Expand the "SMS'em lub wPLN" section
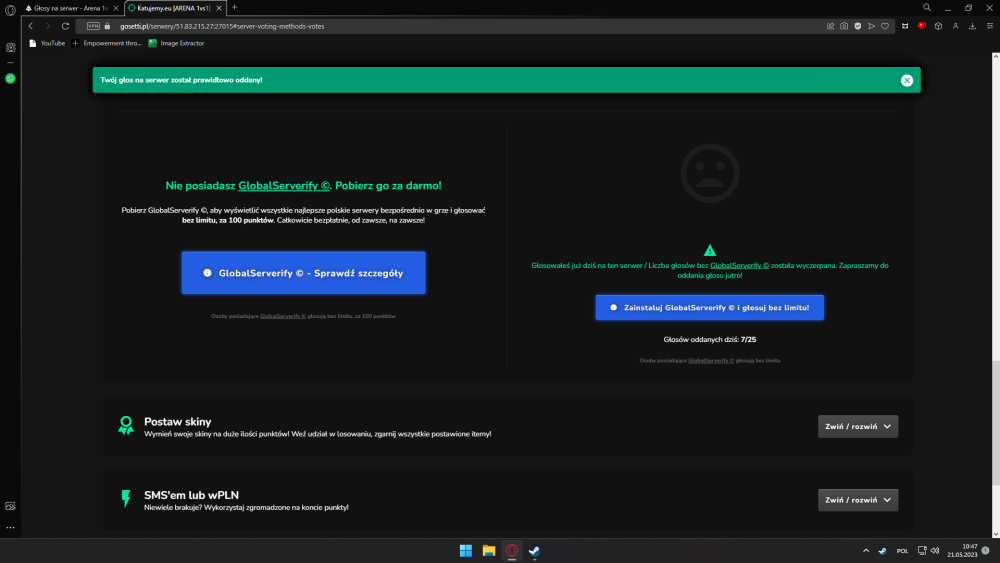 (x=858, y=500)
